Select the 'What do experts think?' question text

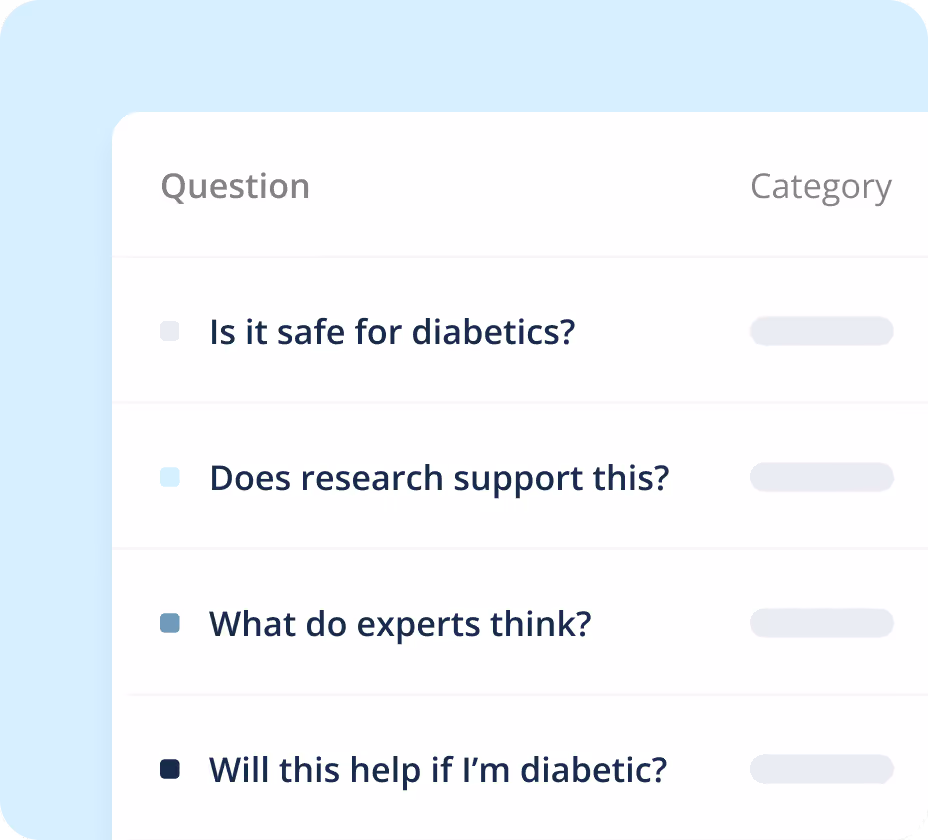[400, 624]
